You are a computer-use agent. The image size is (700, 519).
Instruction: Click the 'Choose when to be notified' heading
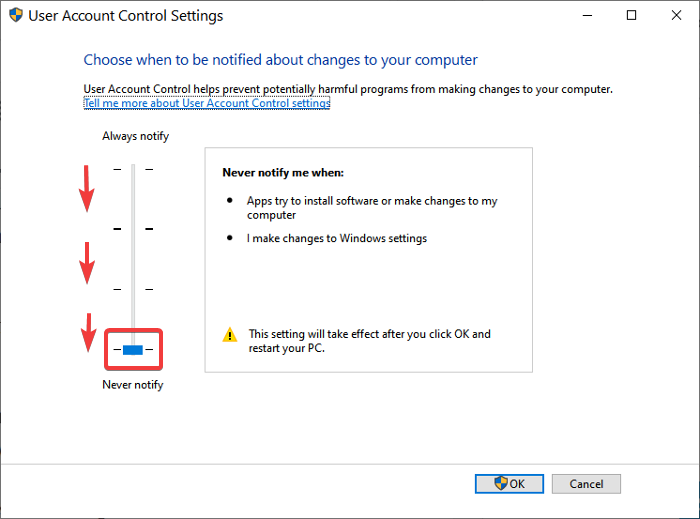[280, 61]
